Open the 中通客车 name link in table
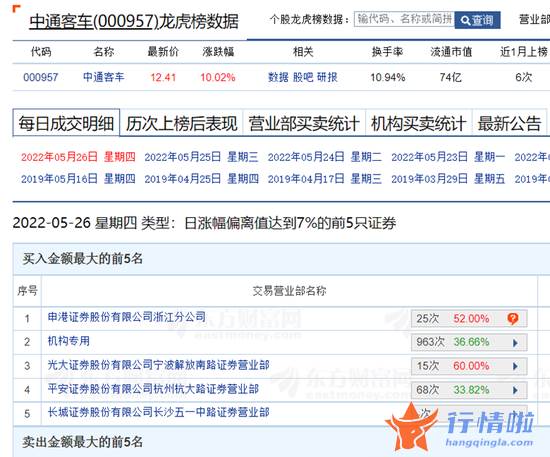This screenshot has width=550, height=457. [x=104, y=77]
